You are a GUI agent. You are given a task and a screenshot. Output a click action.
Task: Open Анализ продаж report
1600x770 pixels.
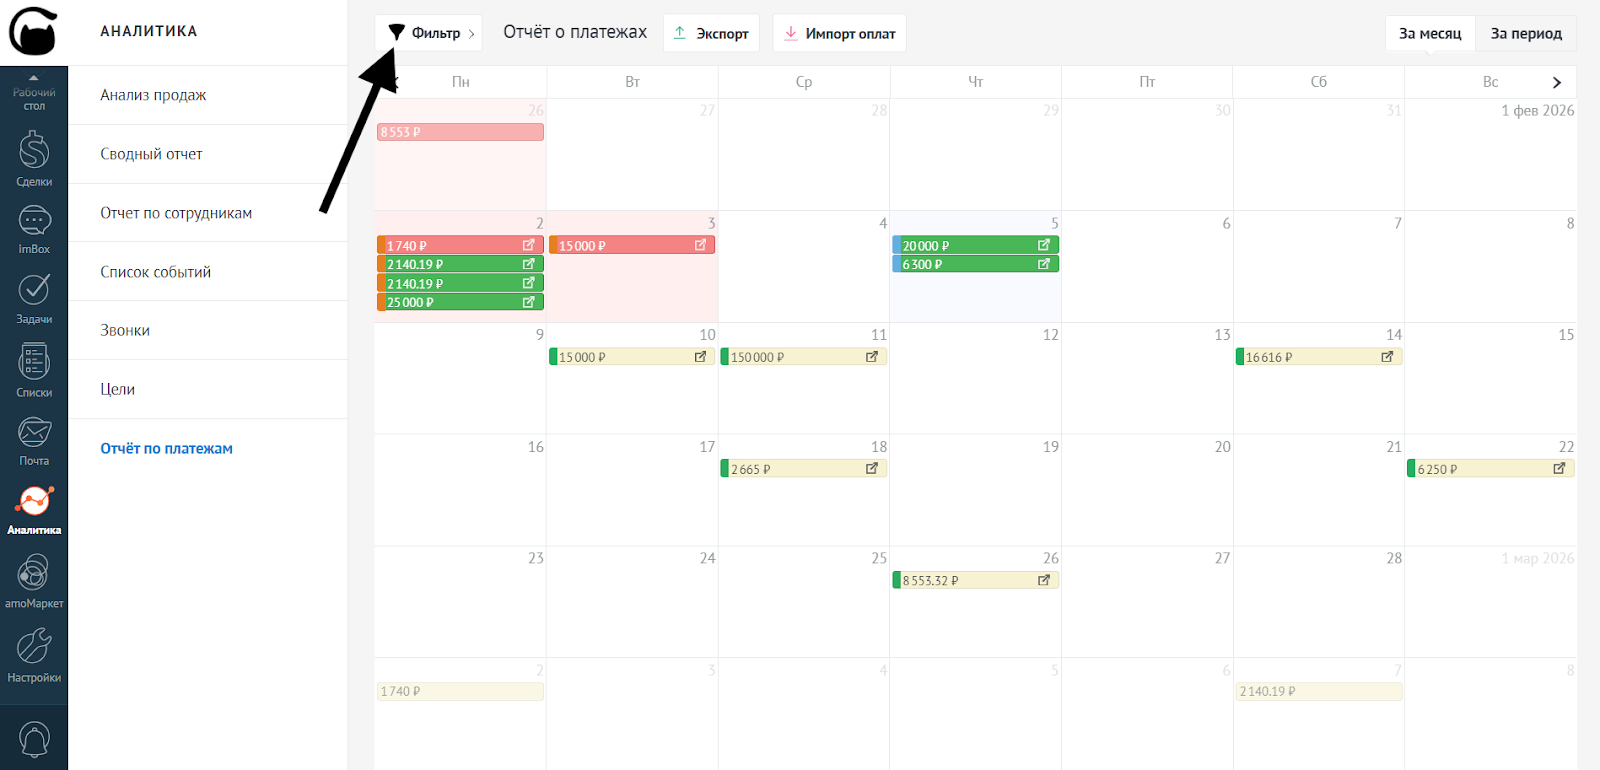click(153, 95)
